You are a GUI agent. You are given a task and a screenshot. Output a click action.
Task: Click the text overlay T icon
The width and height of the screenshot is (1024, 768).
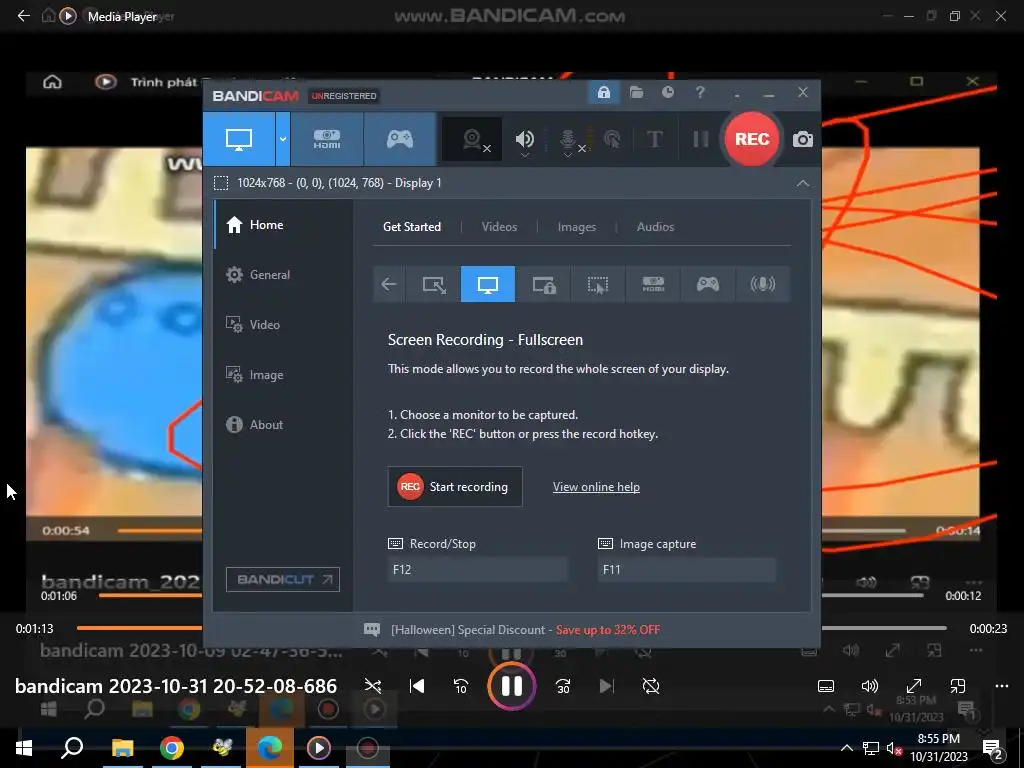[x=654, y=139]
